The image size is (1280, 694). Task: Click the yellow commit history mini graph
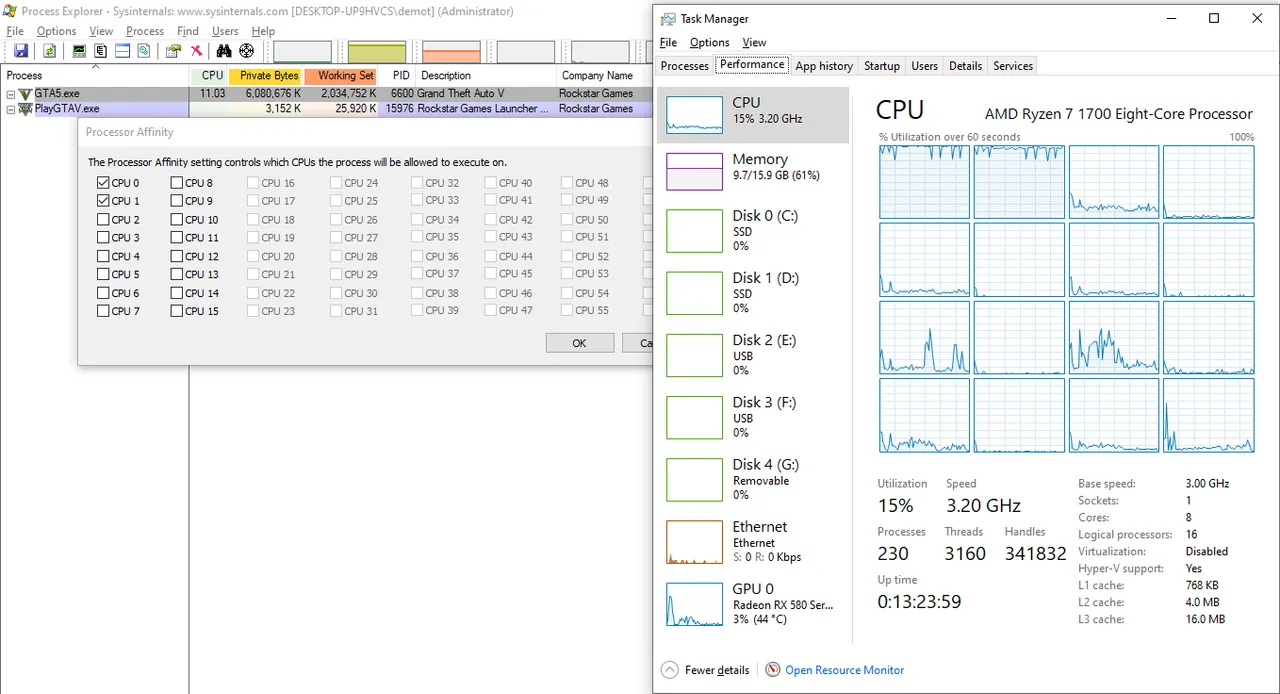tap(377, 52)
